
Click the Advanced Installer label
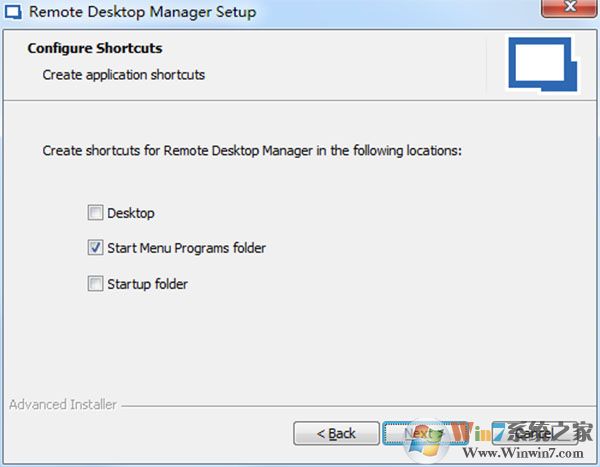[x=63, y=405]
